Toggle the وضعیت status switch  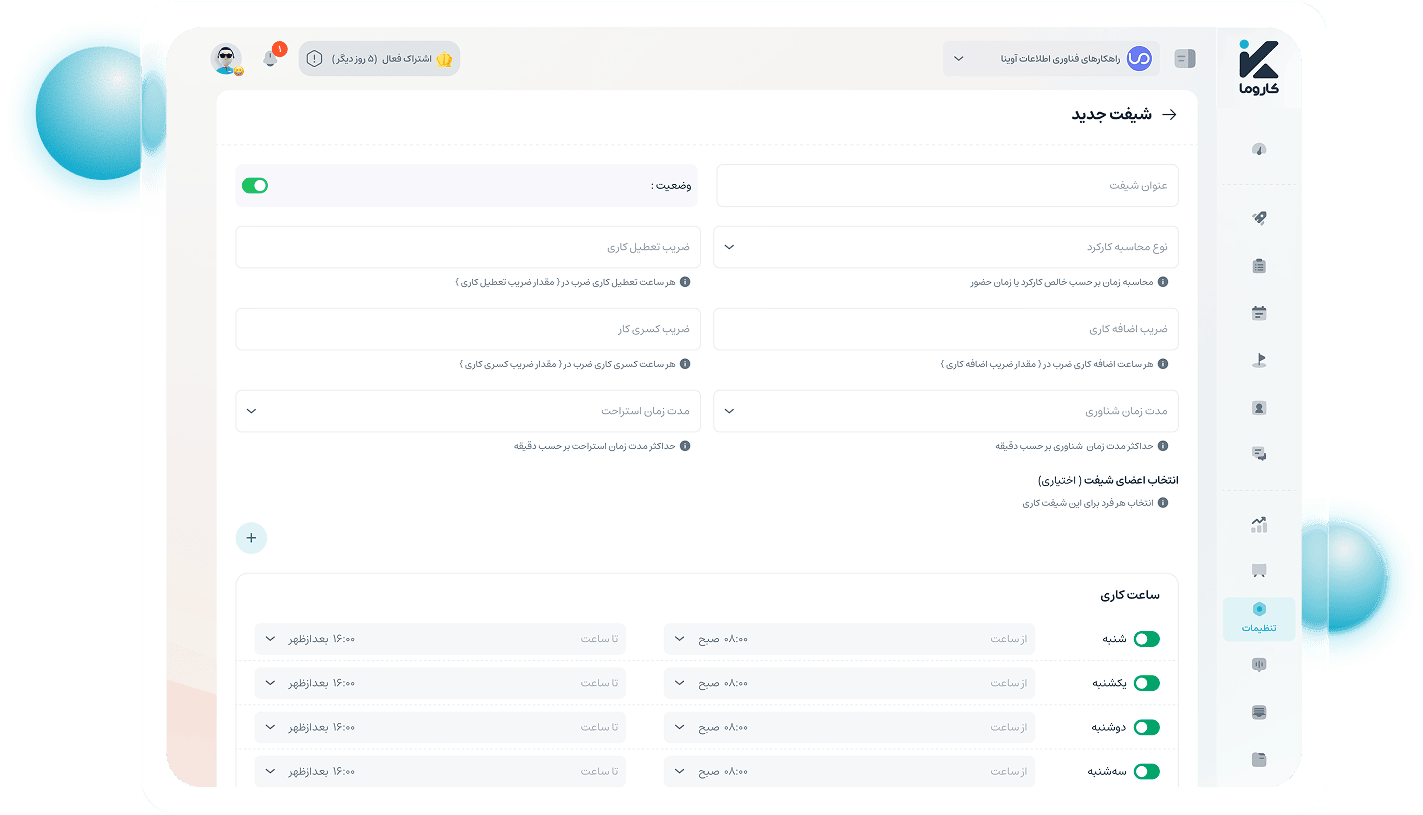(x=255, y=186)
